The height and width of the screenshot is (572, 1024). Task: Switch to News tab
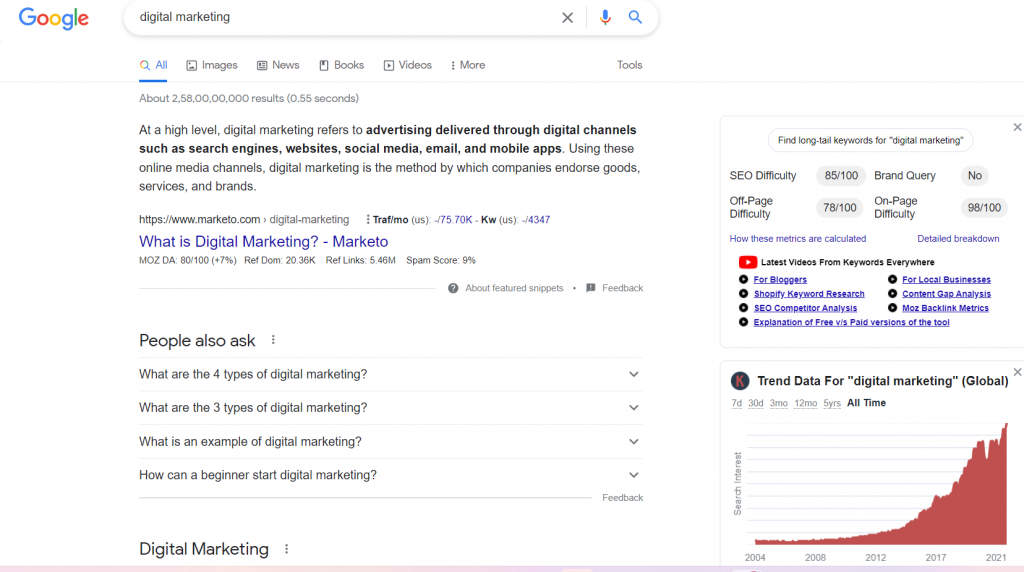(x=278, y=65)
